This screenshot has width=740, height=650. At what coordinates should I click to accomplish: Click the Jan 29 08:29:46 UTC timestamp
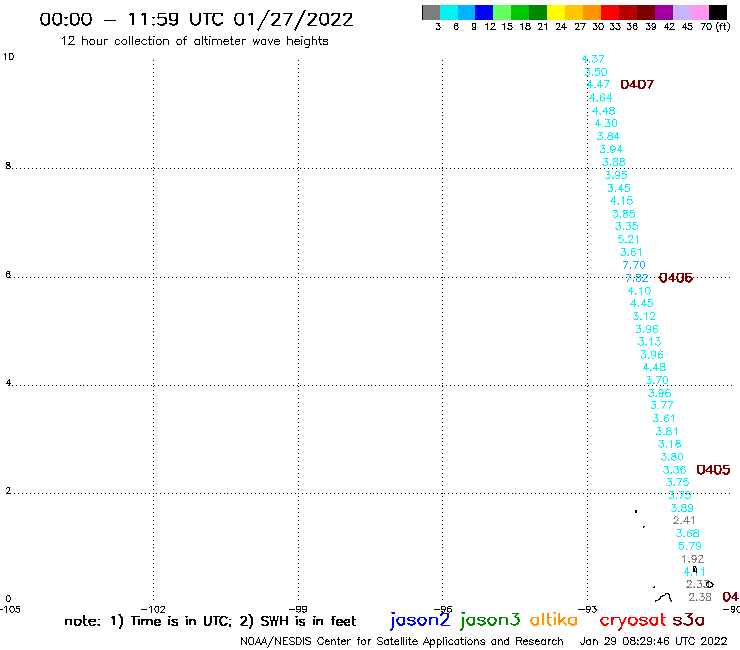coord(653,641)
